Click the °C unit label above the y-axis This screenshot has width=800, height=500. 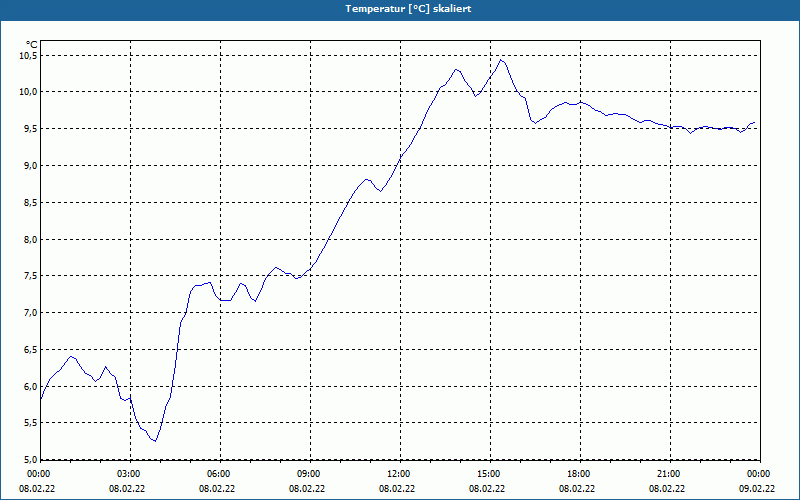pyautogui.click(x=32, y=45)
